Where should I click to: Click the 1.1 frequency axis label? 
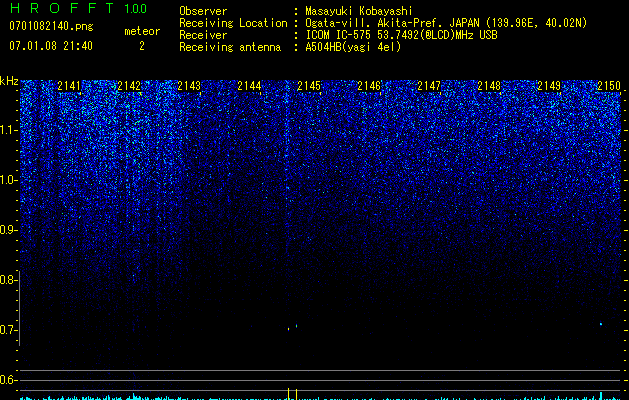coord(7,130)
